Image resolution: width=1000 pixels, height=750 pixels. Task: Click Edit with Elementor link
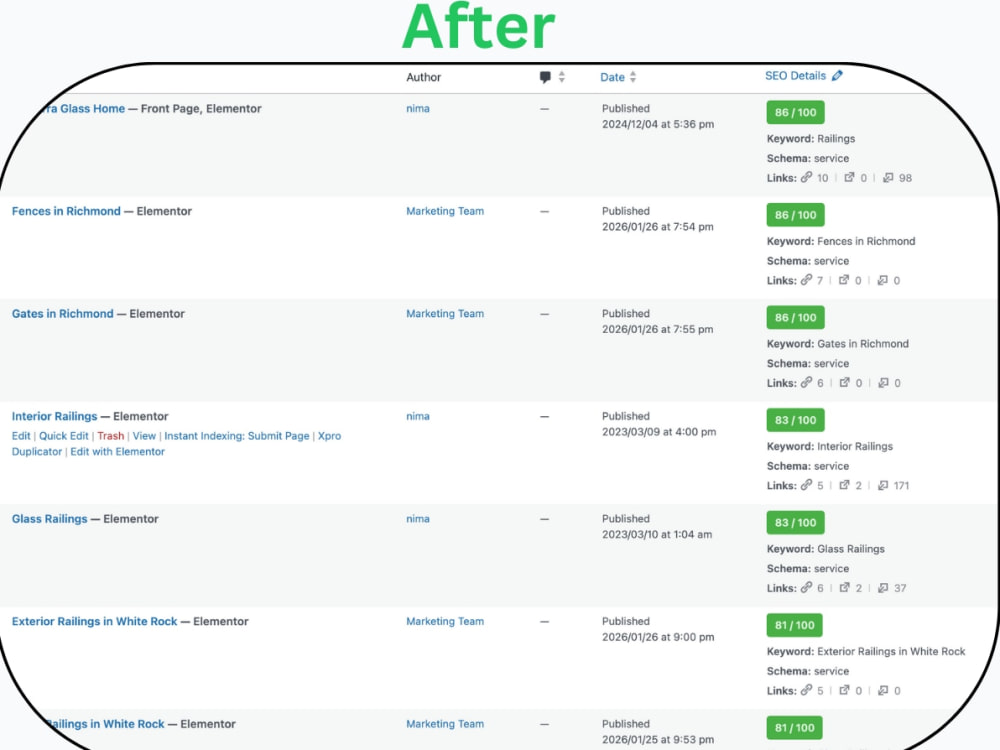coord(117,452)
